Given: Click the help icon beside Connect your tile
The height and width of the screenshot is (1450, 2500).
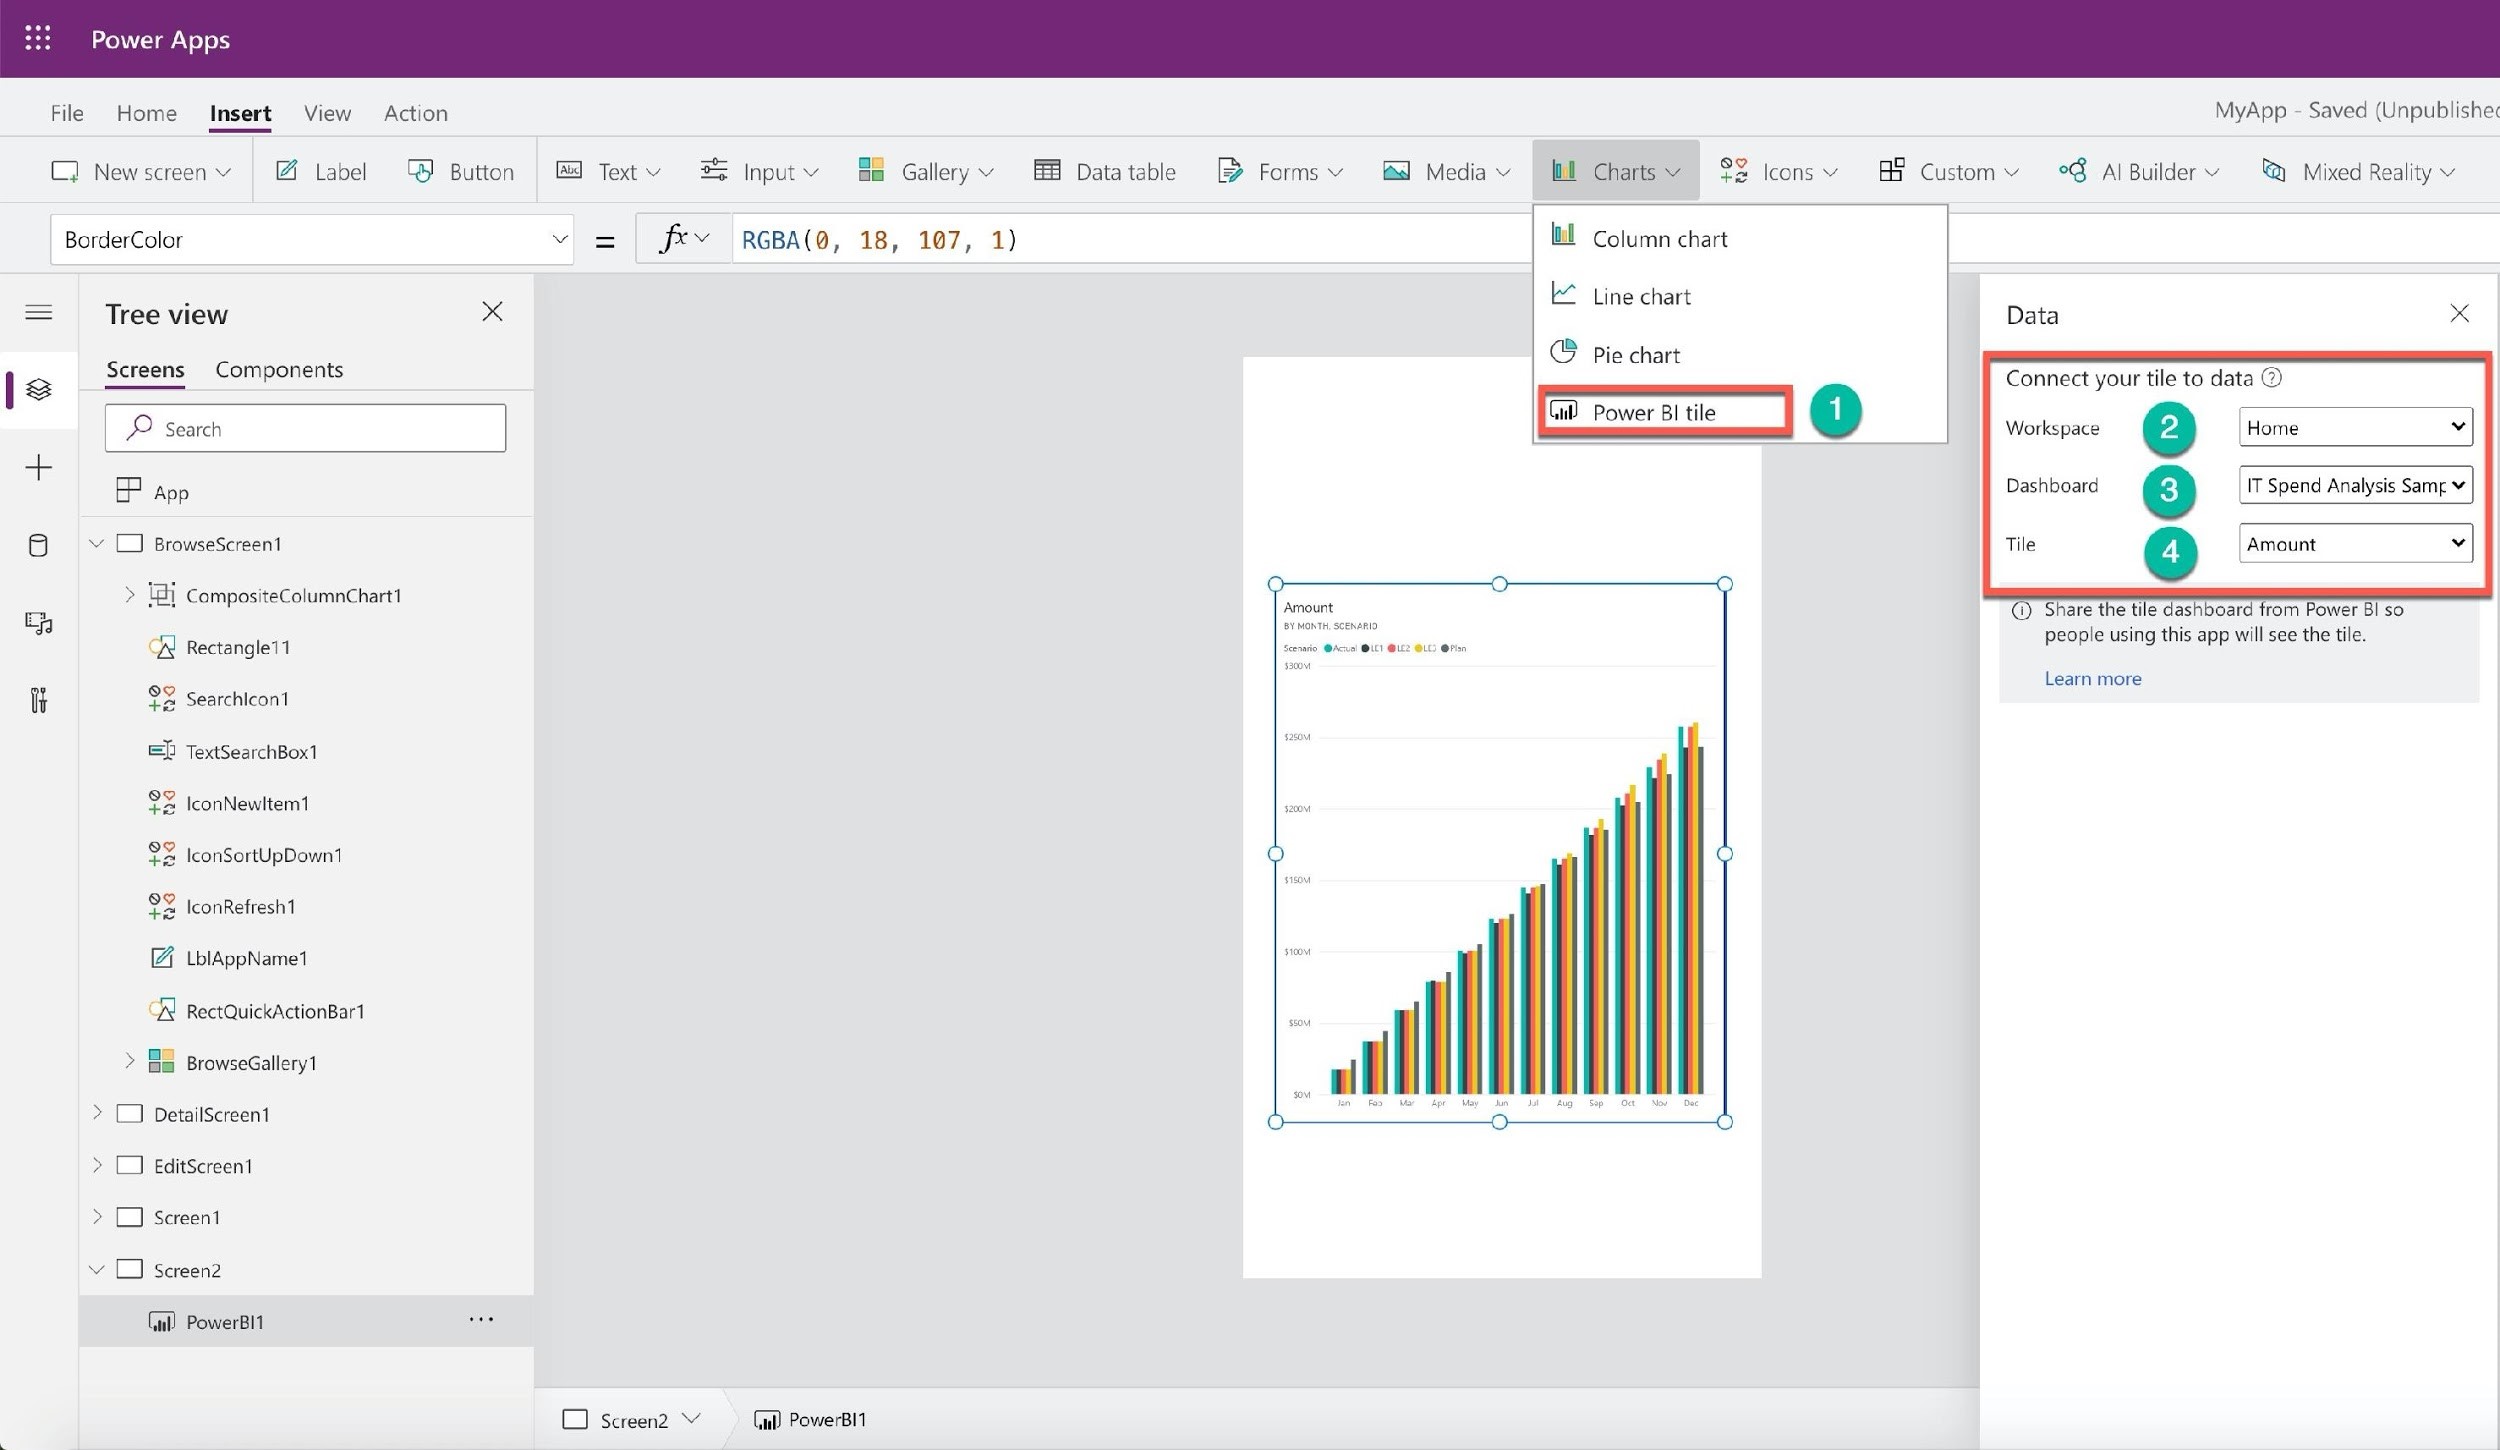Looking at the screenshot, I should pos(2272,377).
